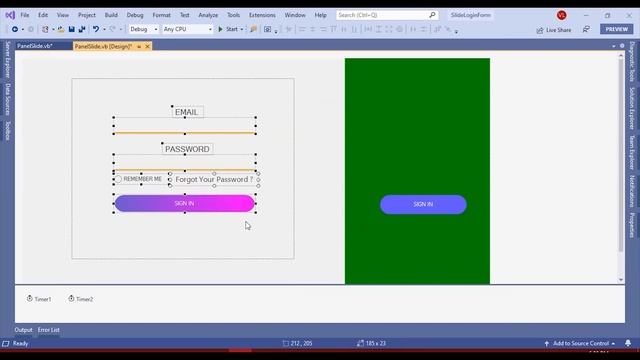Viewport: 640px width, 360px height.
Task: Close the PanelSlide.vb [Design] tab
Action: (147, 47)
